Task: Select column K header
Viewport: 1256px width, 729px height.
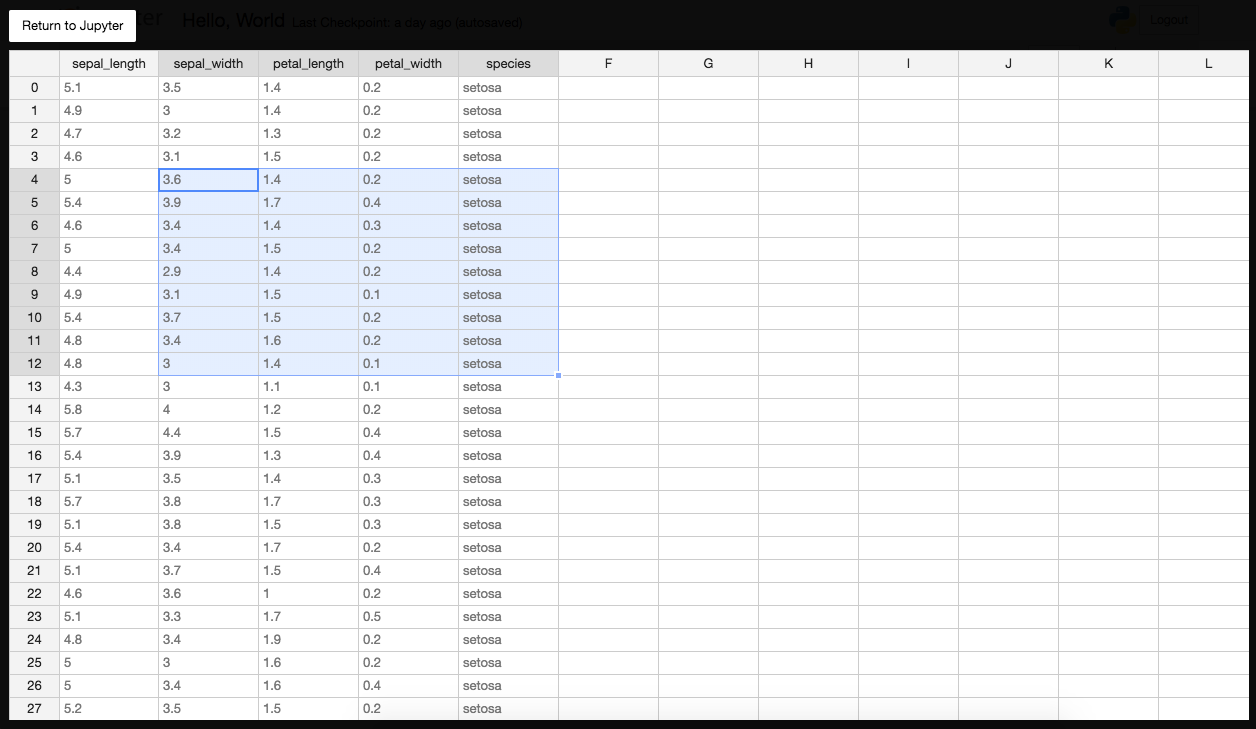Action: [1109, 64]
